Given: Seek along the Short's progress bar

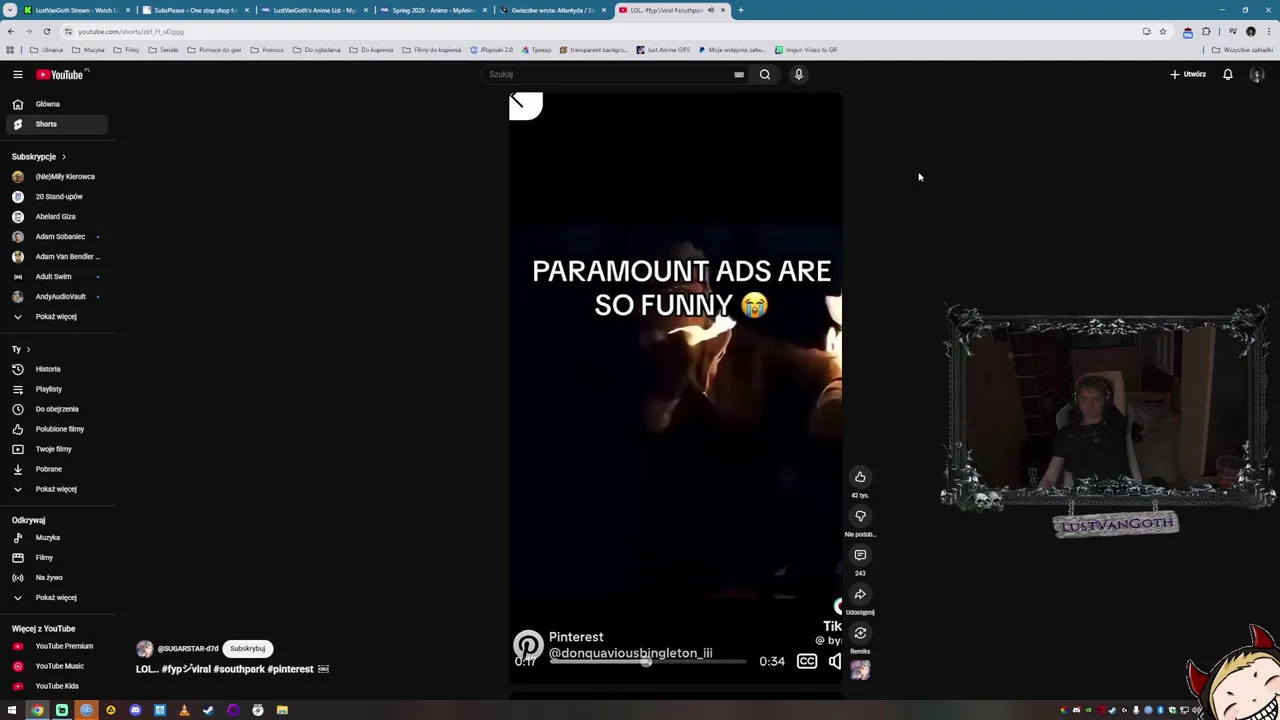Looking at the screenshot, I should click(648, 662).
